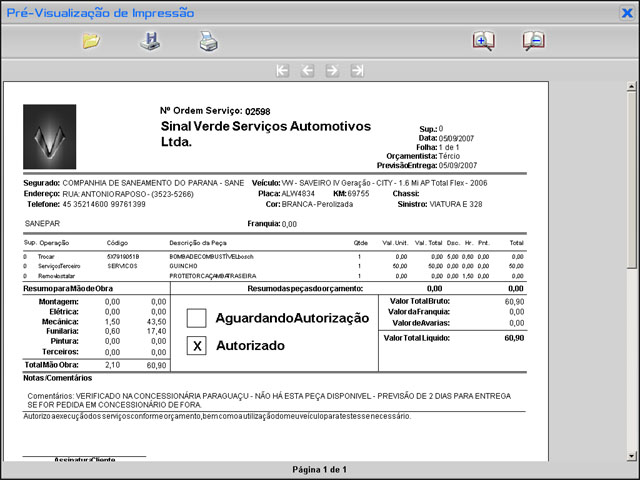The image size is (640, 480).
Task: Click the Valor Total Líquido amount
Action: coord(514,338)
